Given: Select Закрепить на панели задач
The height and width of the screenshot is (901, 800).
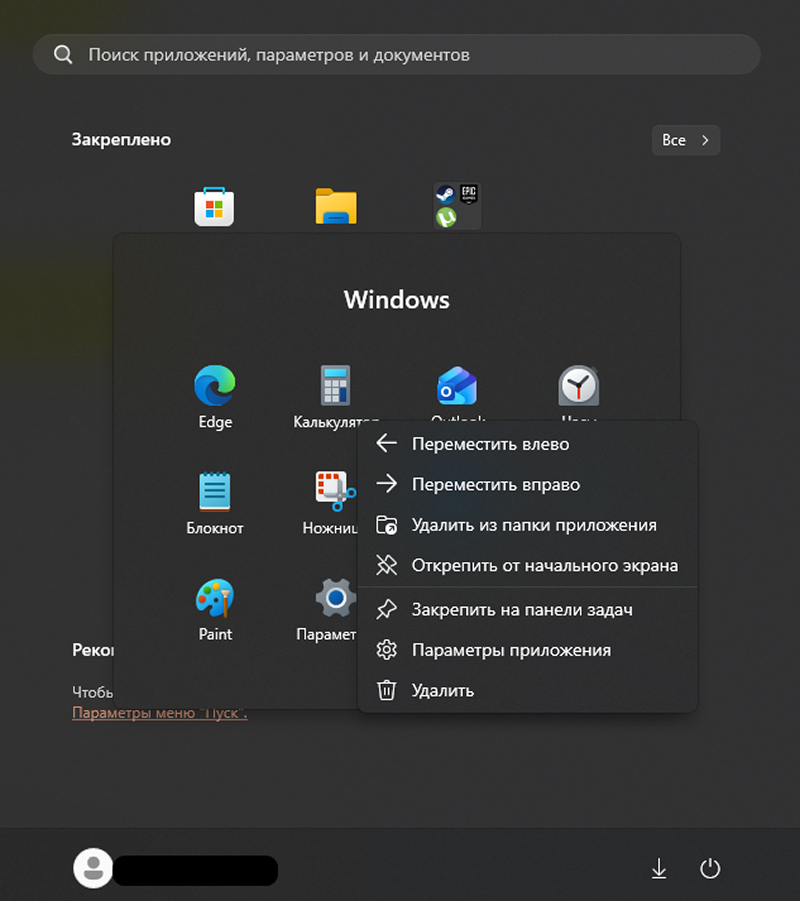Looking at the screenshot, I should (521, 609).
